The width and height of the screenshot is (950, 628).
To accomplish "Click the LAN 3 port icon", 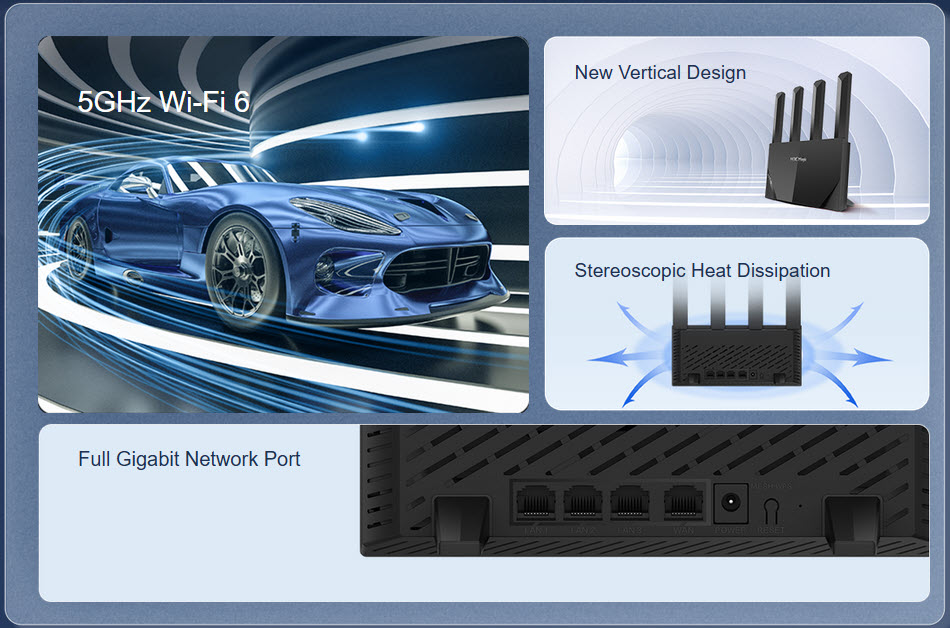I will coord(630,502).
